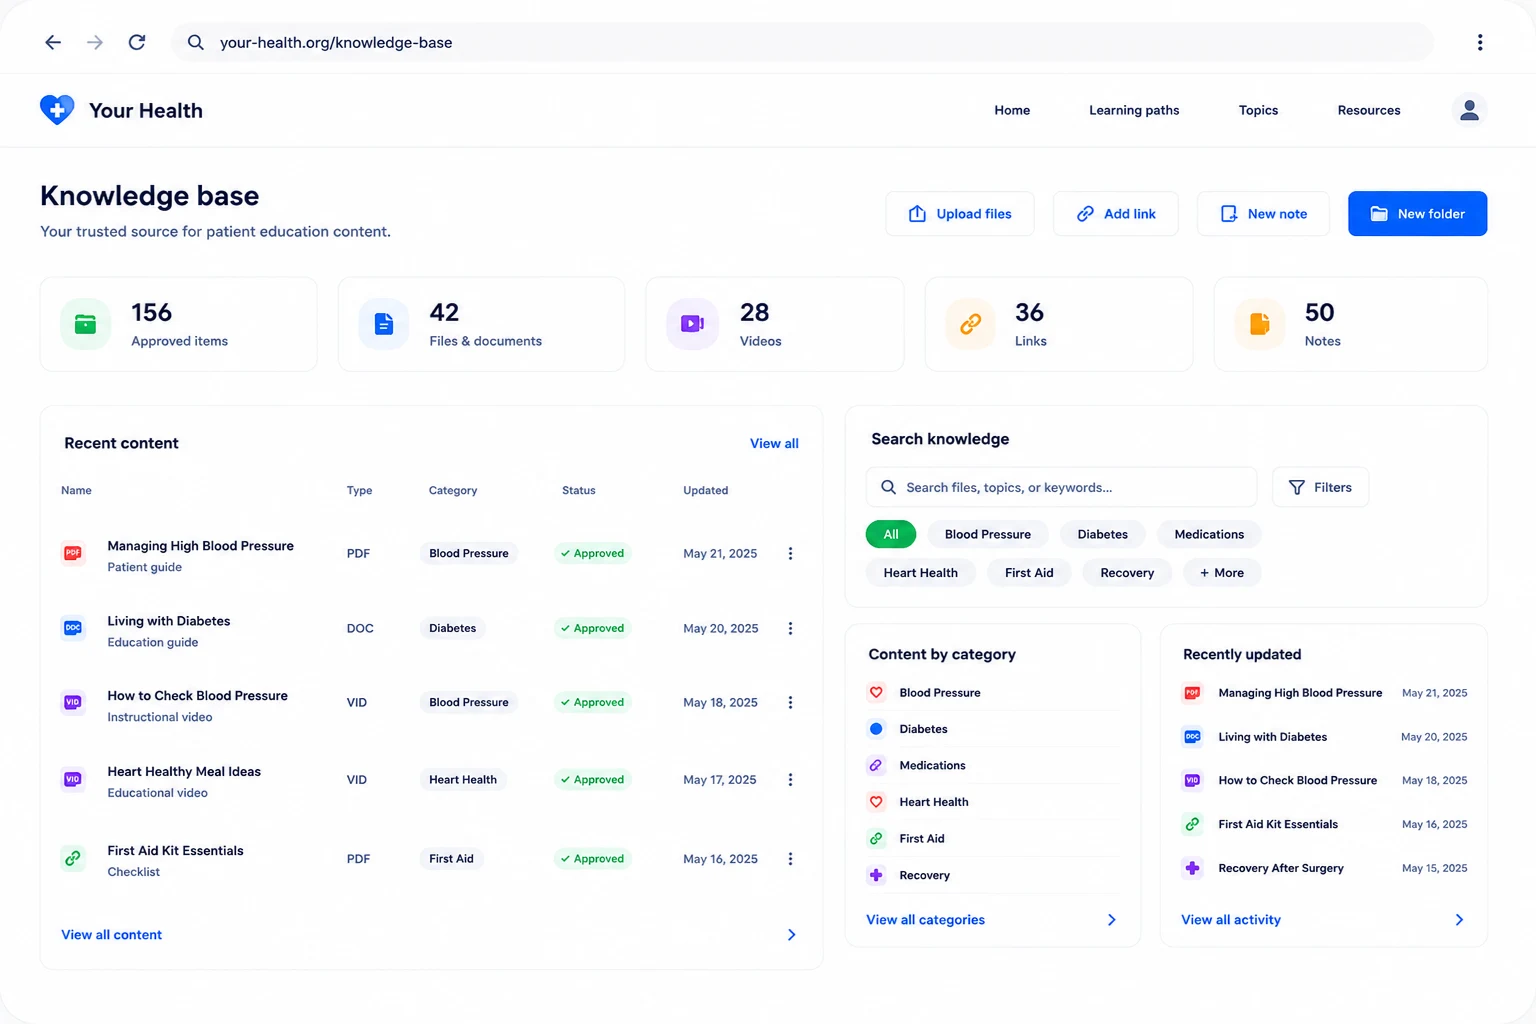Click the orange Links stat icon
The image size is (1536, 1024).
point(970,324)
